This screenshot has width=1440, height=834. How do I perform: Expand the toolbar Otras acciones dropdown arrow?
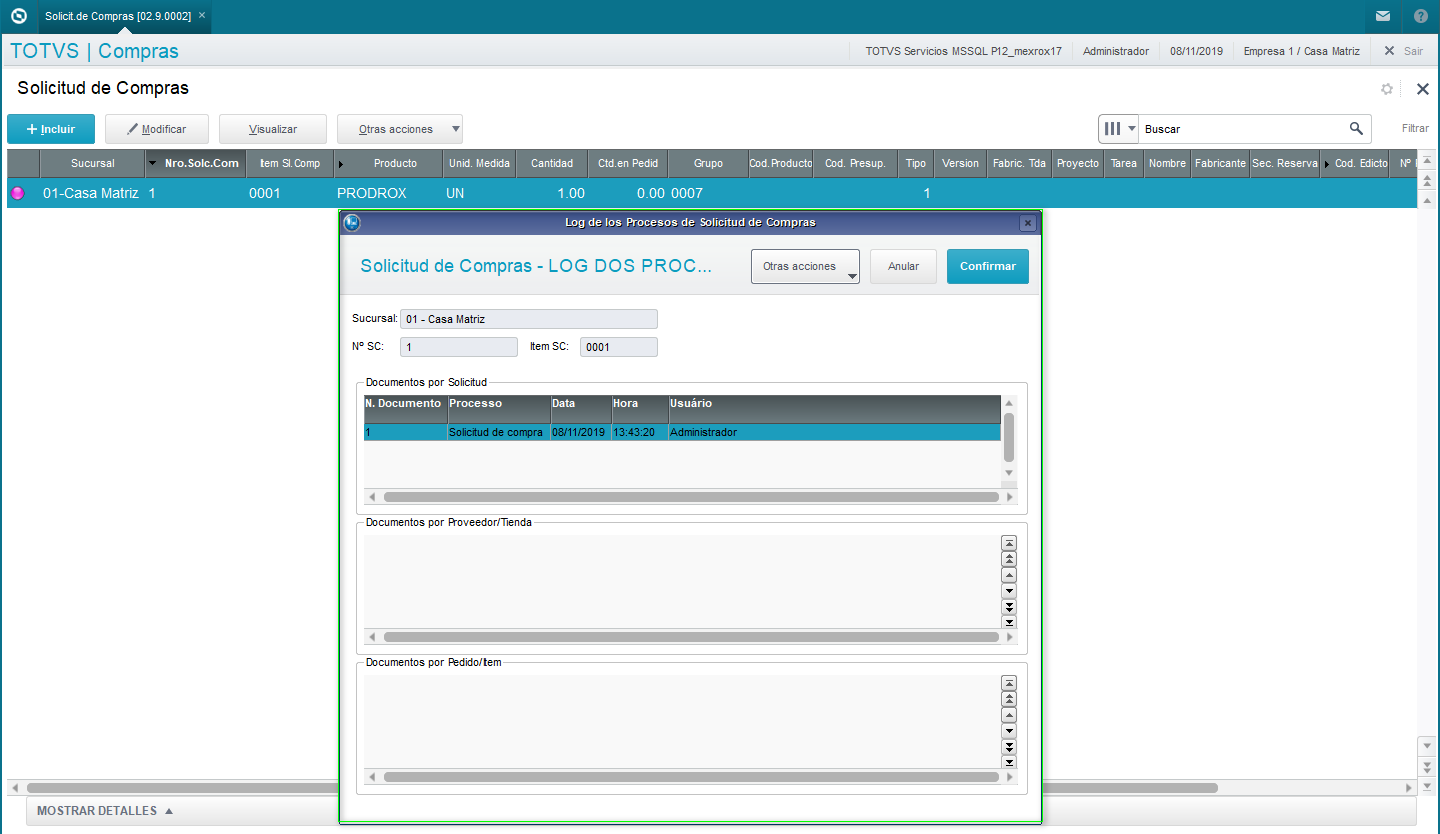[455, 129]
